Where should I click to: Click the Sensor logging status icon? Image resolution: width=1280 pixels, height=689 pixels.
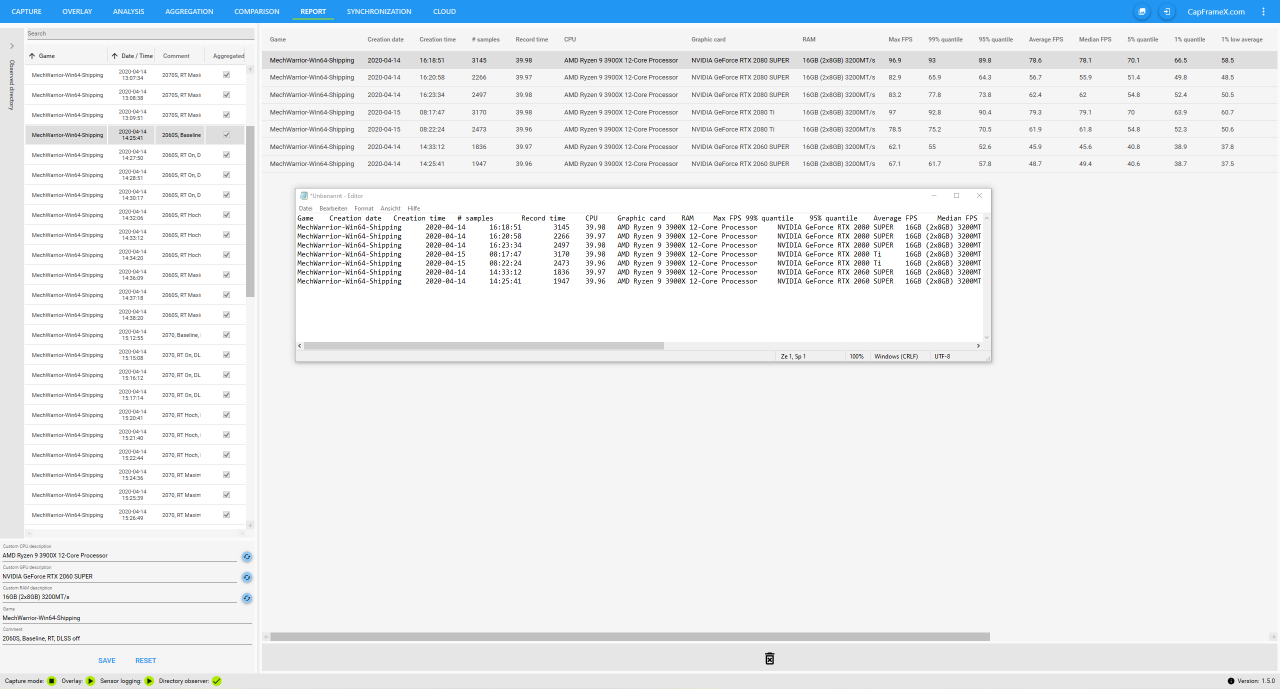click(149, 681)
